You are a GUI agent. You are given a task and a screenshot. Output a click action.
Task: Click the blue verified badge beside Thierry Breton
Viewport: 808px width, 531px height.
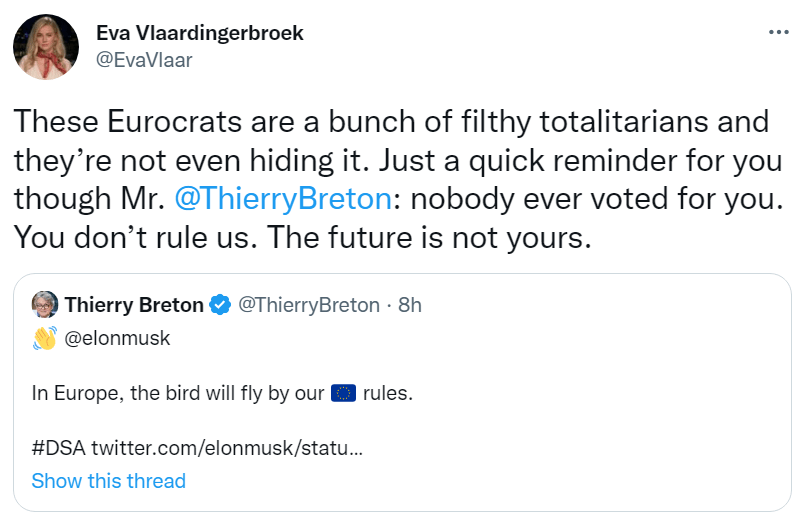pos(220,305)
